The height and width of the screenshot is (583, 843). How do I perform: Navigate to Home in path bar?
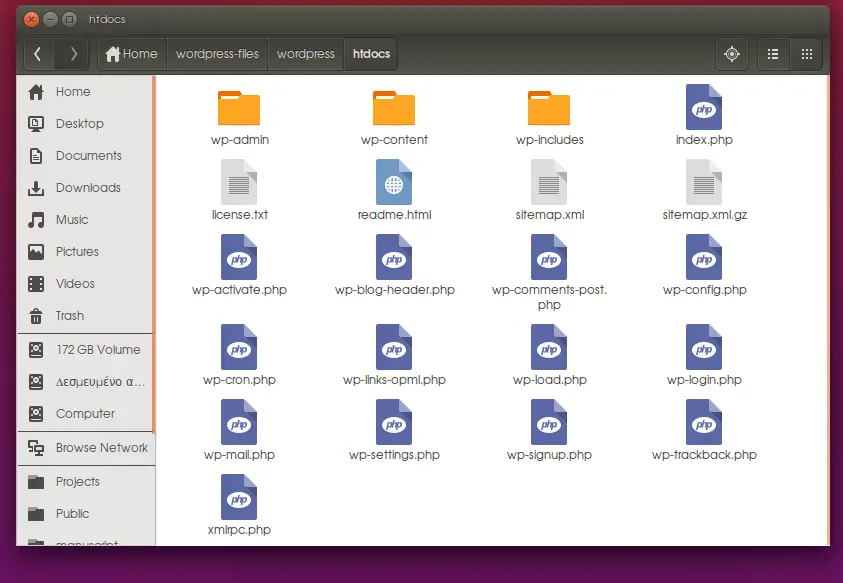132,54
